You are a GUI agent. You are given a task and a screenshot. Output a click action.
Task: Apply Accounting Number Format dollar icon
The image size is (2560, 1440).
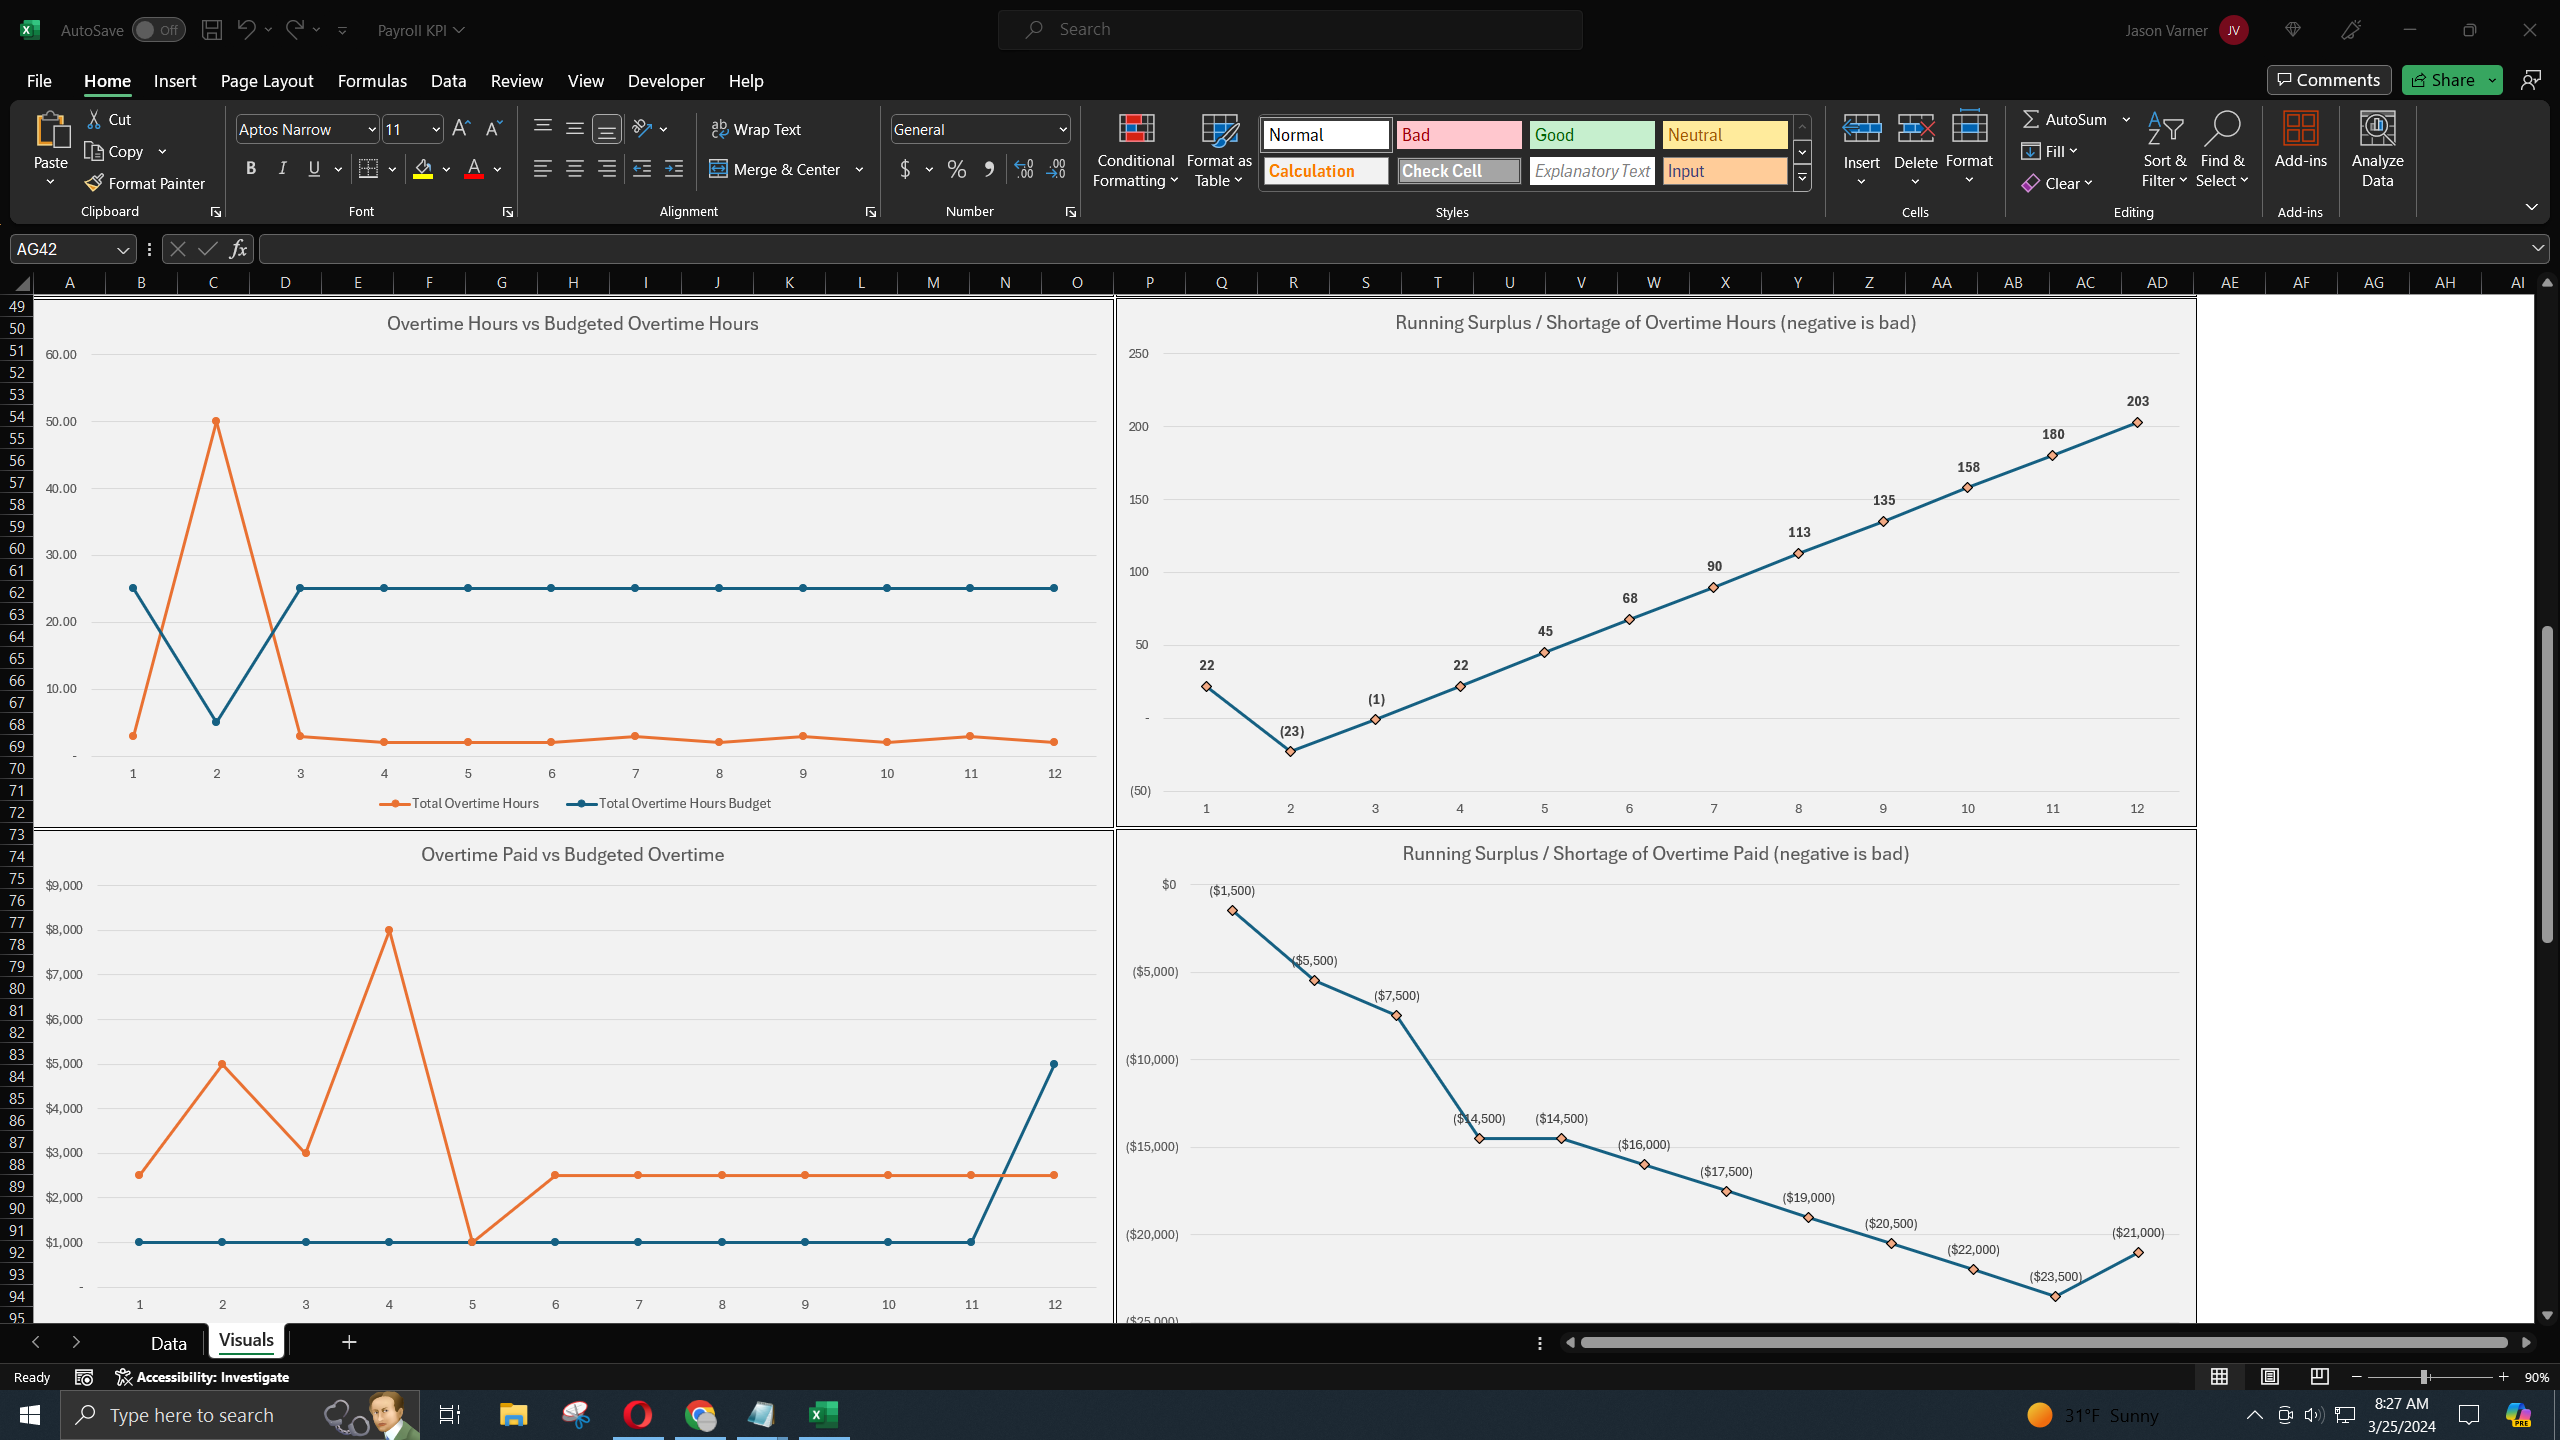coord(905,169)
